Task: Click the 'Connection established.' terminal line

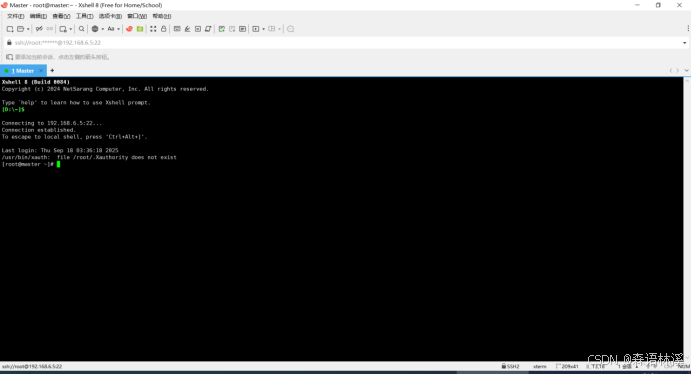Action: pyautogui.click(x=39, y=130)
